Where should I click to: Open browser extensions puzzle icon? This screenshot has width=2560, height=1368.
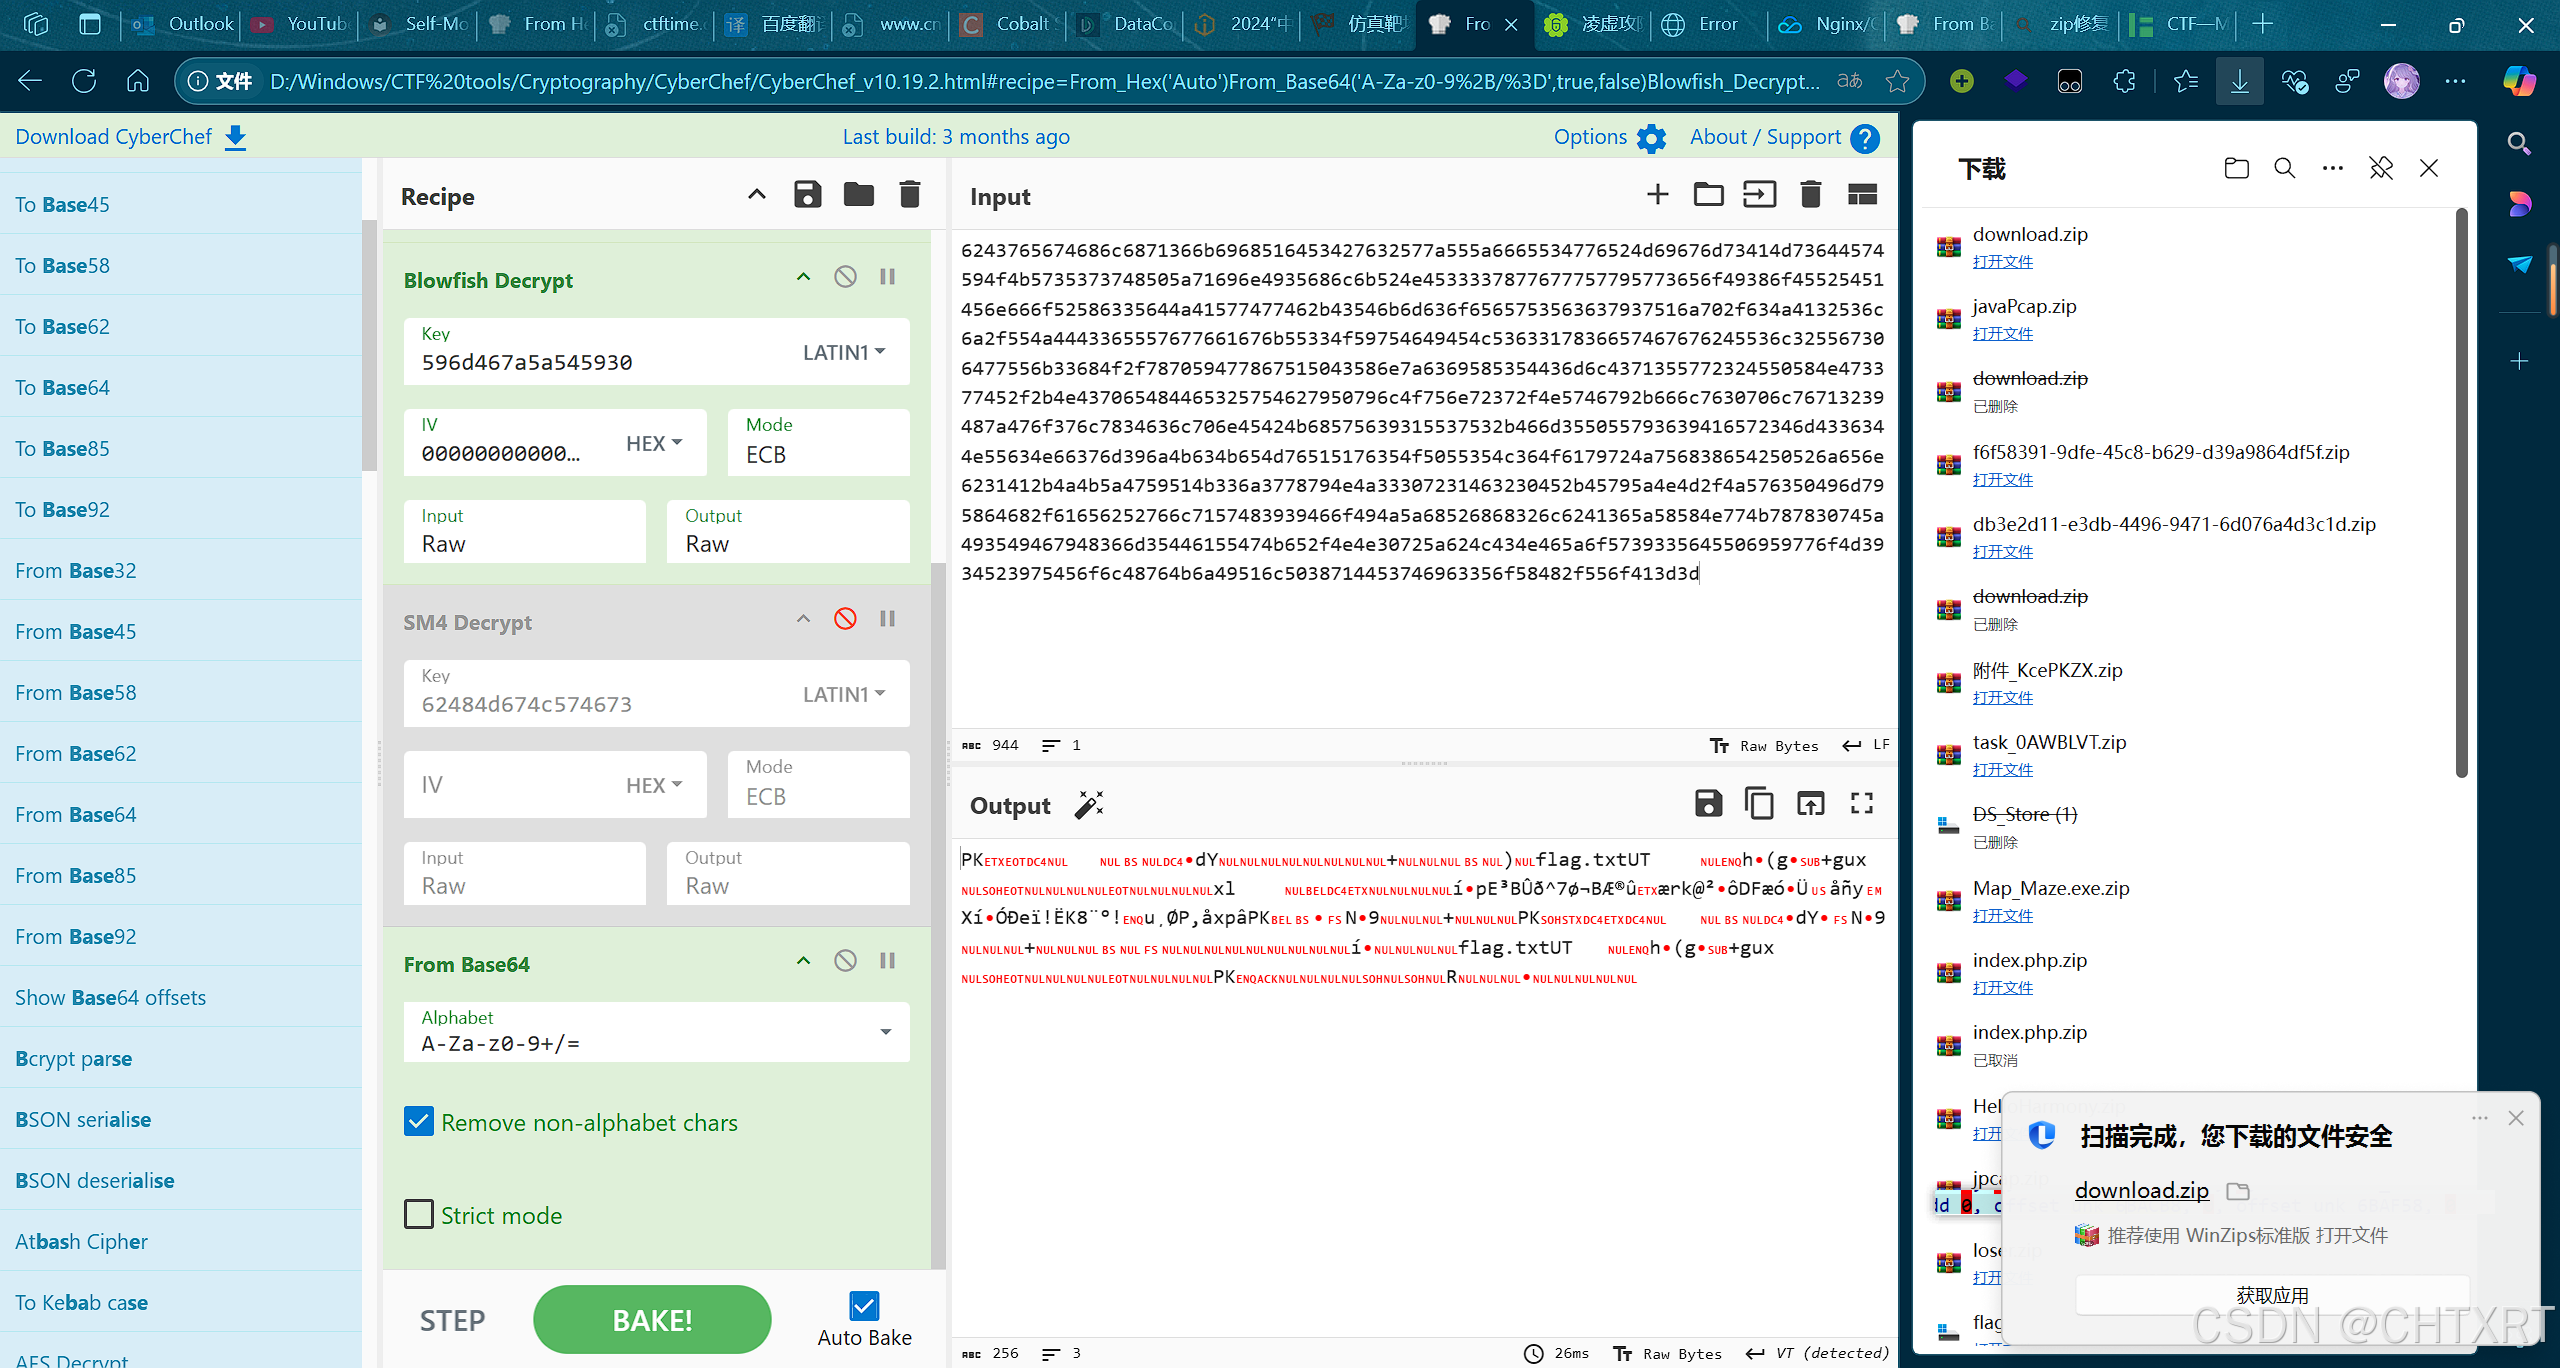2124,81
